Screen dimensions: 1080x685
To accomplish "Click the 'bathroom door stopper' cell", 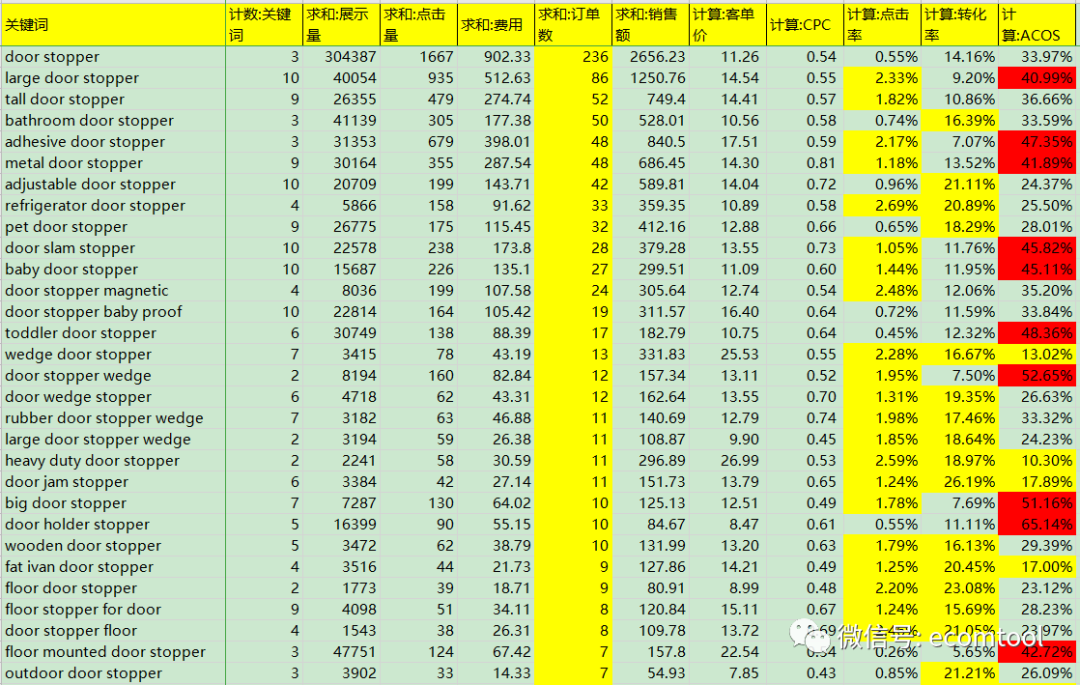I will (113, 120).
